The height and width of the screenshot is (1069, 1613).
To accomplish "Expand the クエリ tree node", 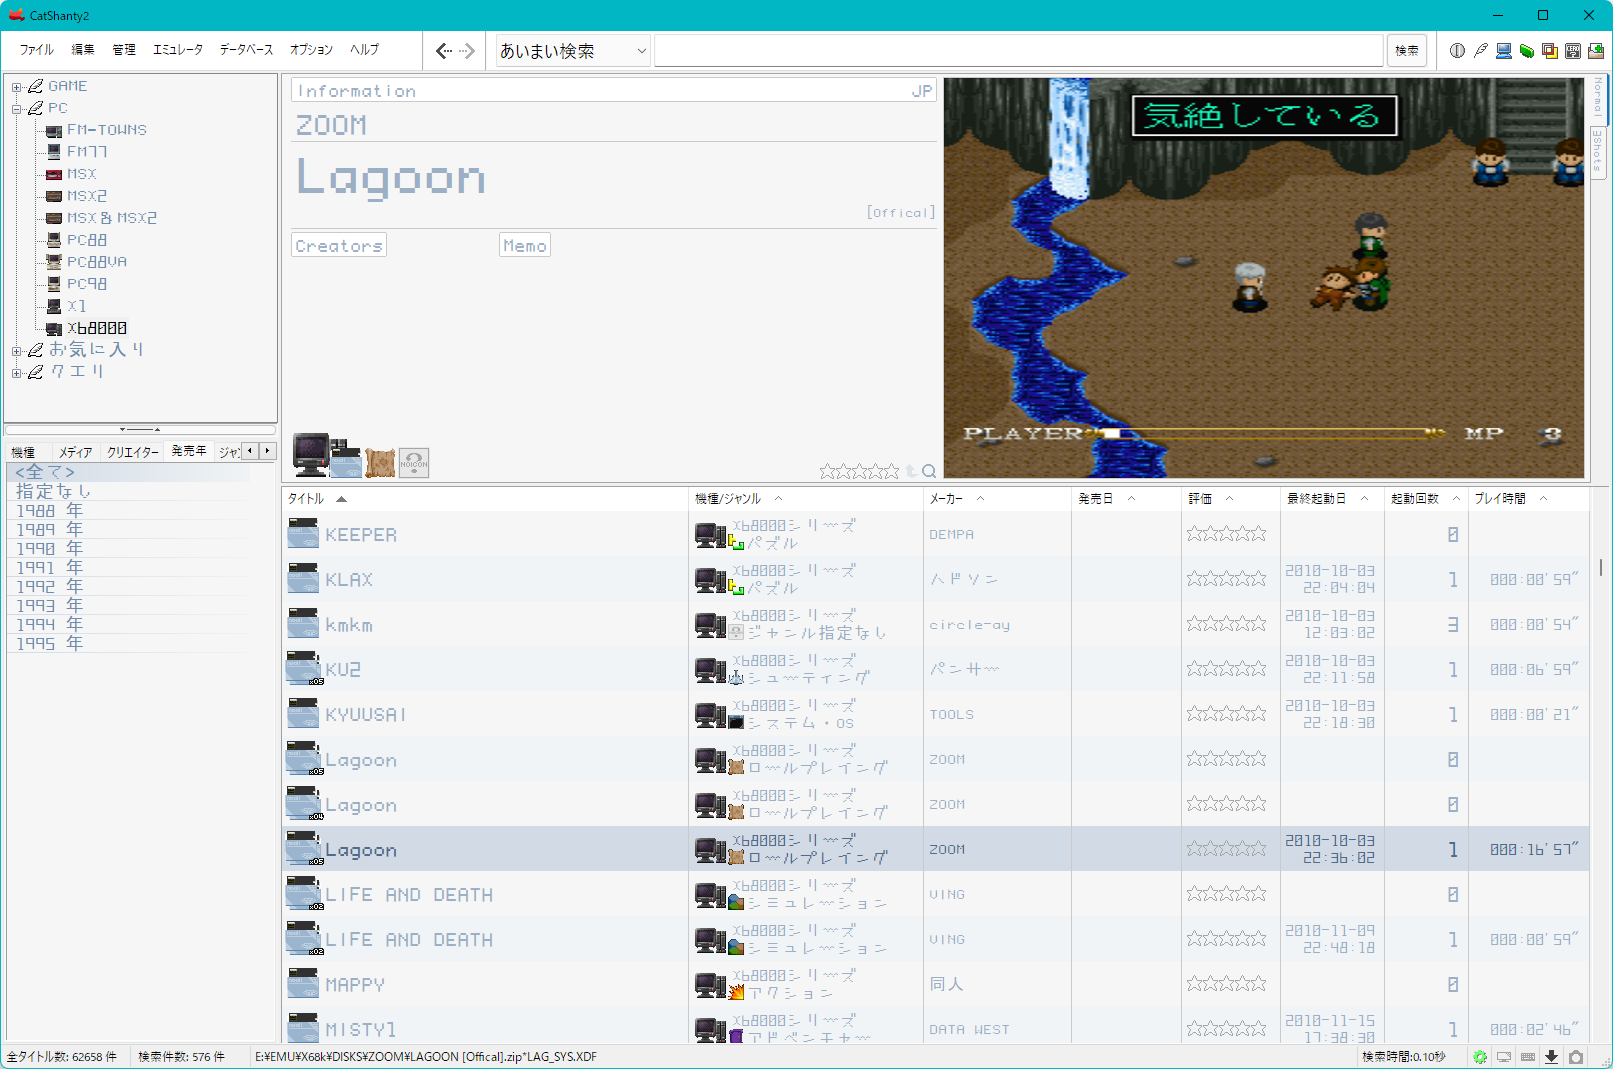I will (x=16, y=373).
